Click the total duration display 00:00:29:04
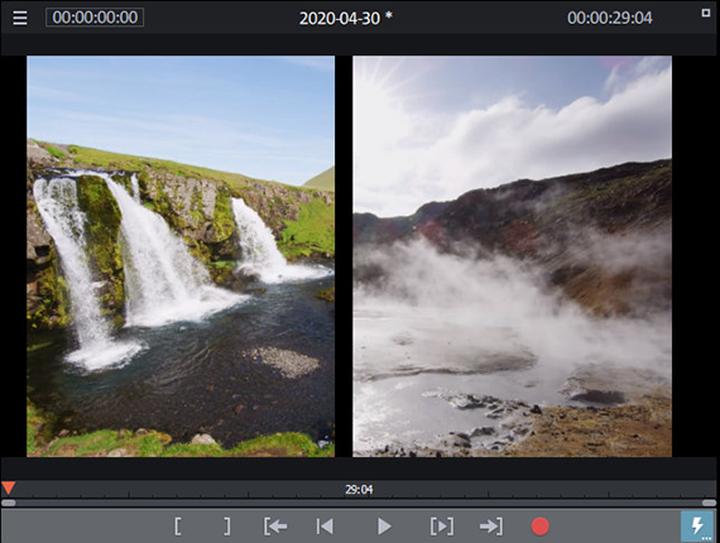 609,18
